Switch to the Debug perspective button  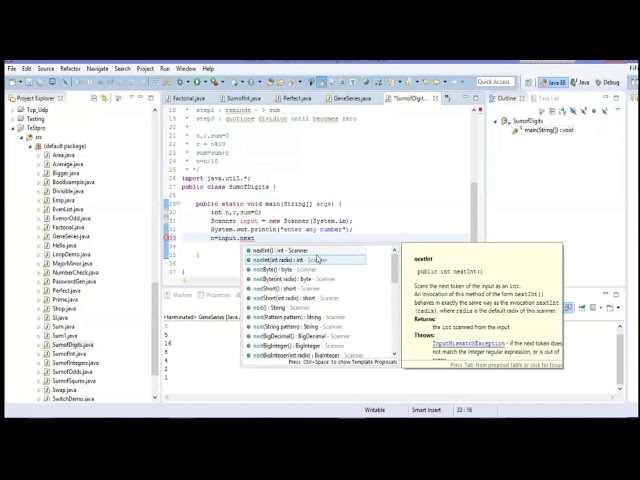click(x=607, y=82)
